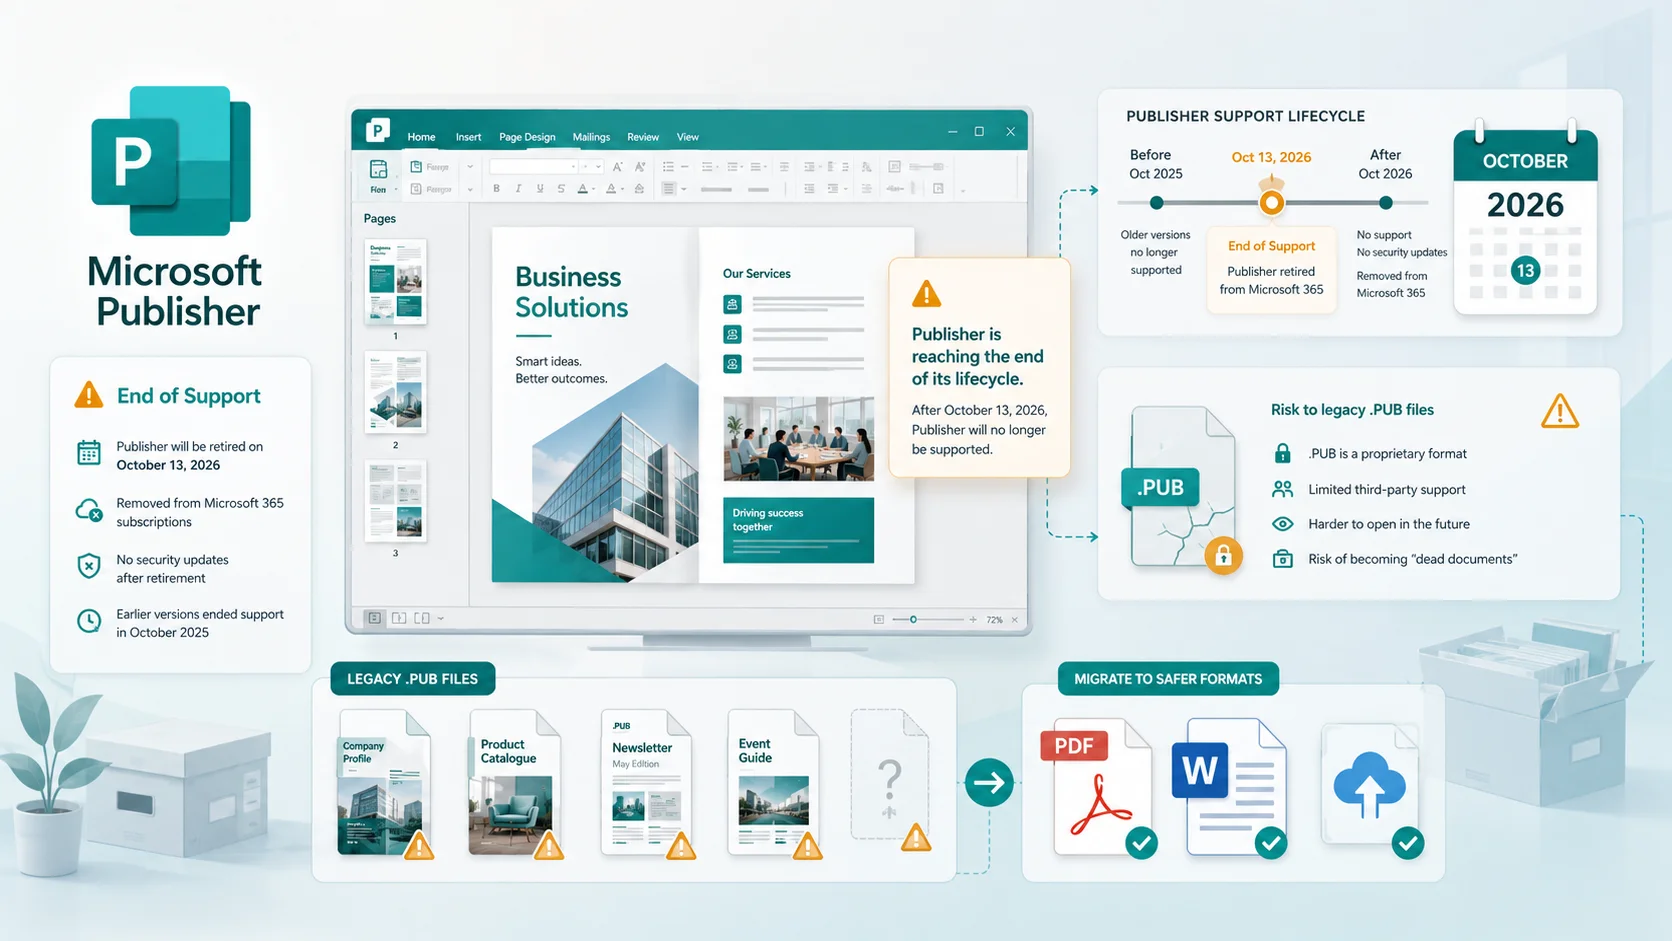This screenshot has height=941, width=1672.
Task: Select page 1 thumbnail in Pages pane
Action: tap(395, 281)
